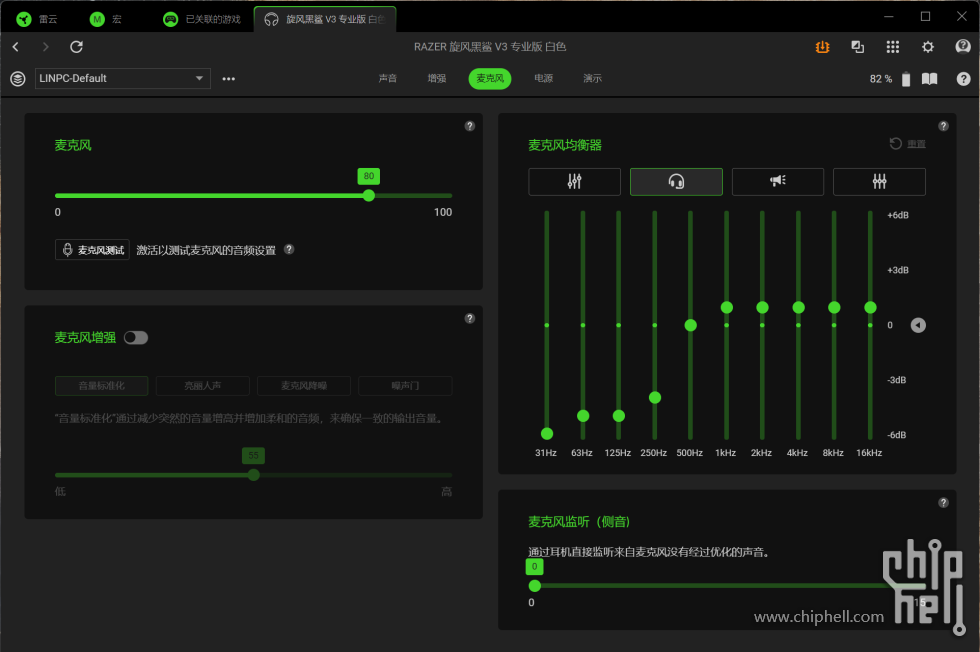The image size is (980, 652).
Task: Select the 噪声门 noise gate option
Action: point(405,386)
